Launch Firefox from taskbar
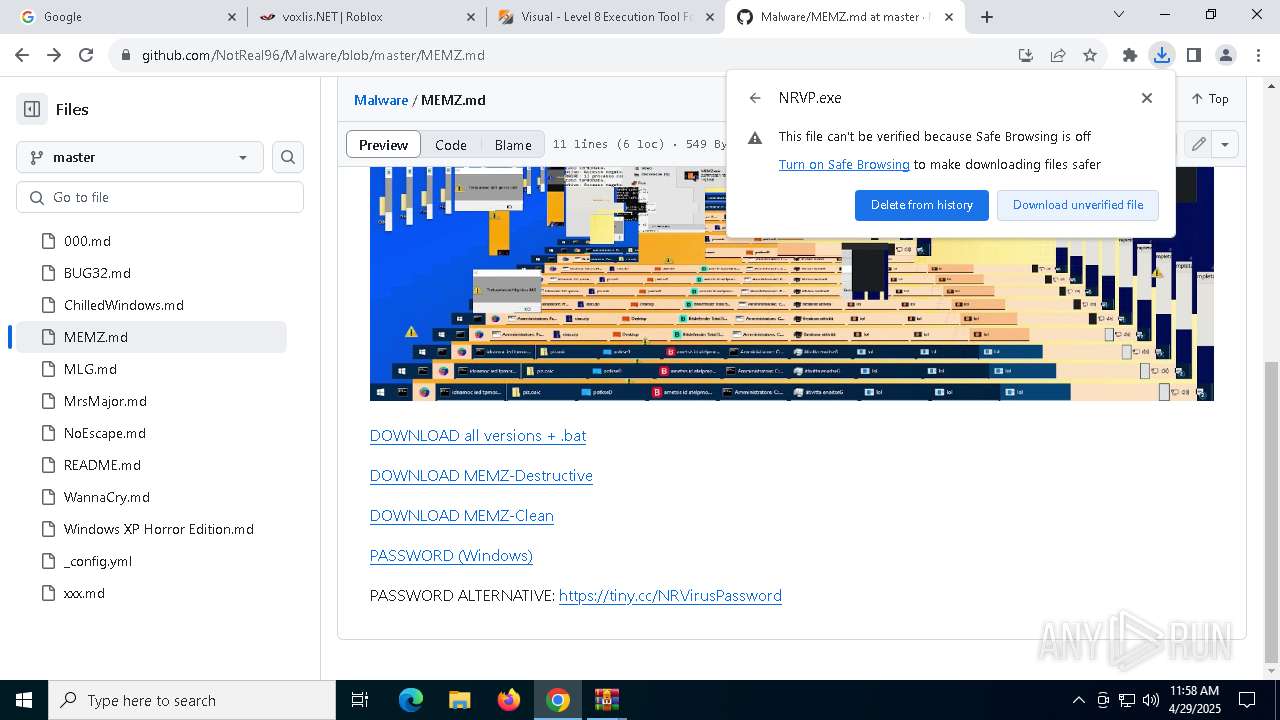This screenshot has height=720, width=1280. point(509,700)
